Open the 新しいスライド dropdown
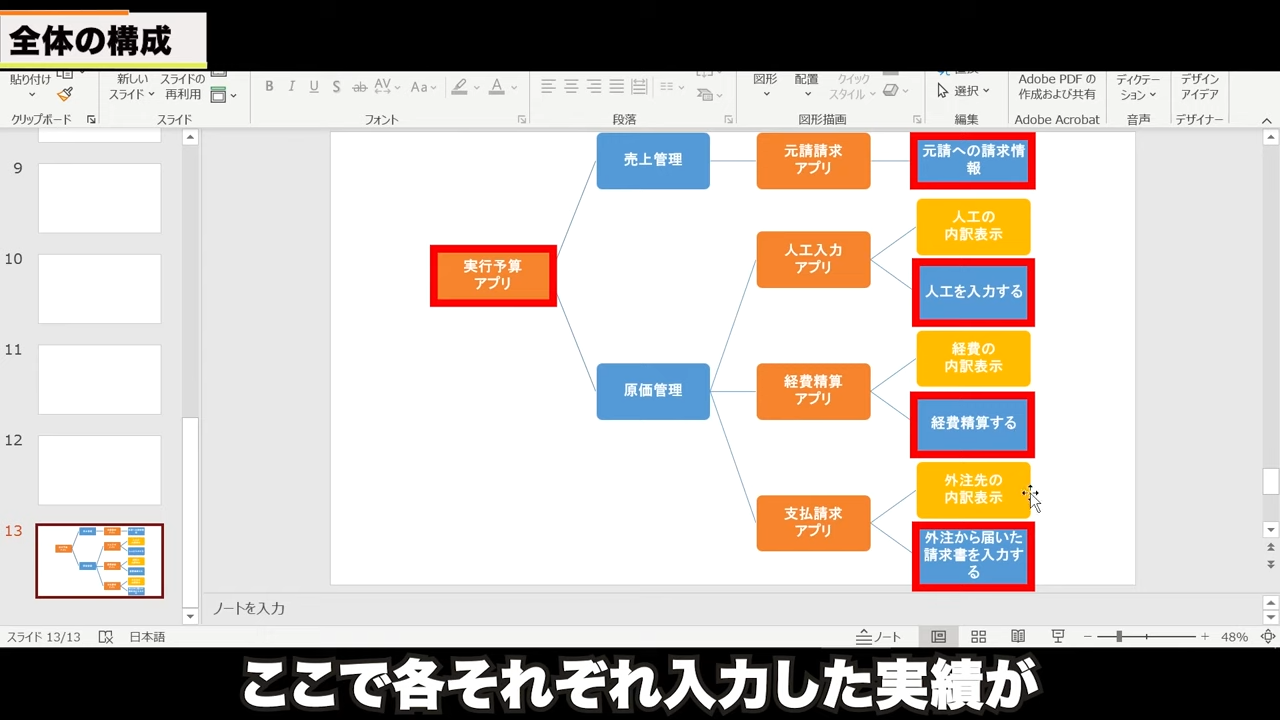This screenshot has width=1280, height=720. [132, 94]
